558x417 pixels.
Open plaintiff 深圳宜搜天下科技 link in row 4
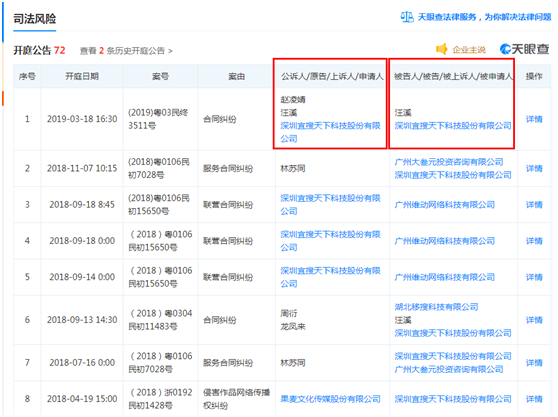pos(330,241)
